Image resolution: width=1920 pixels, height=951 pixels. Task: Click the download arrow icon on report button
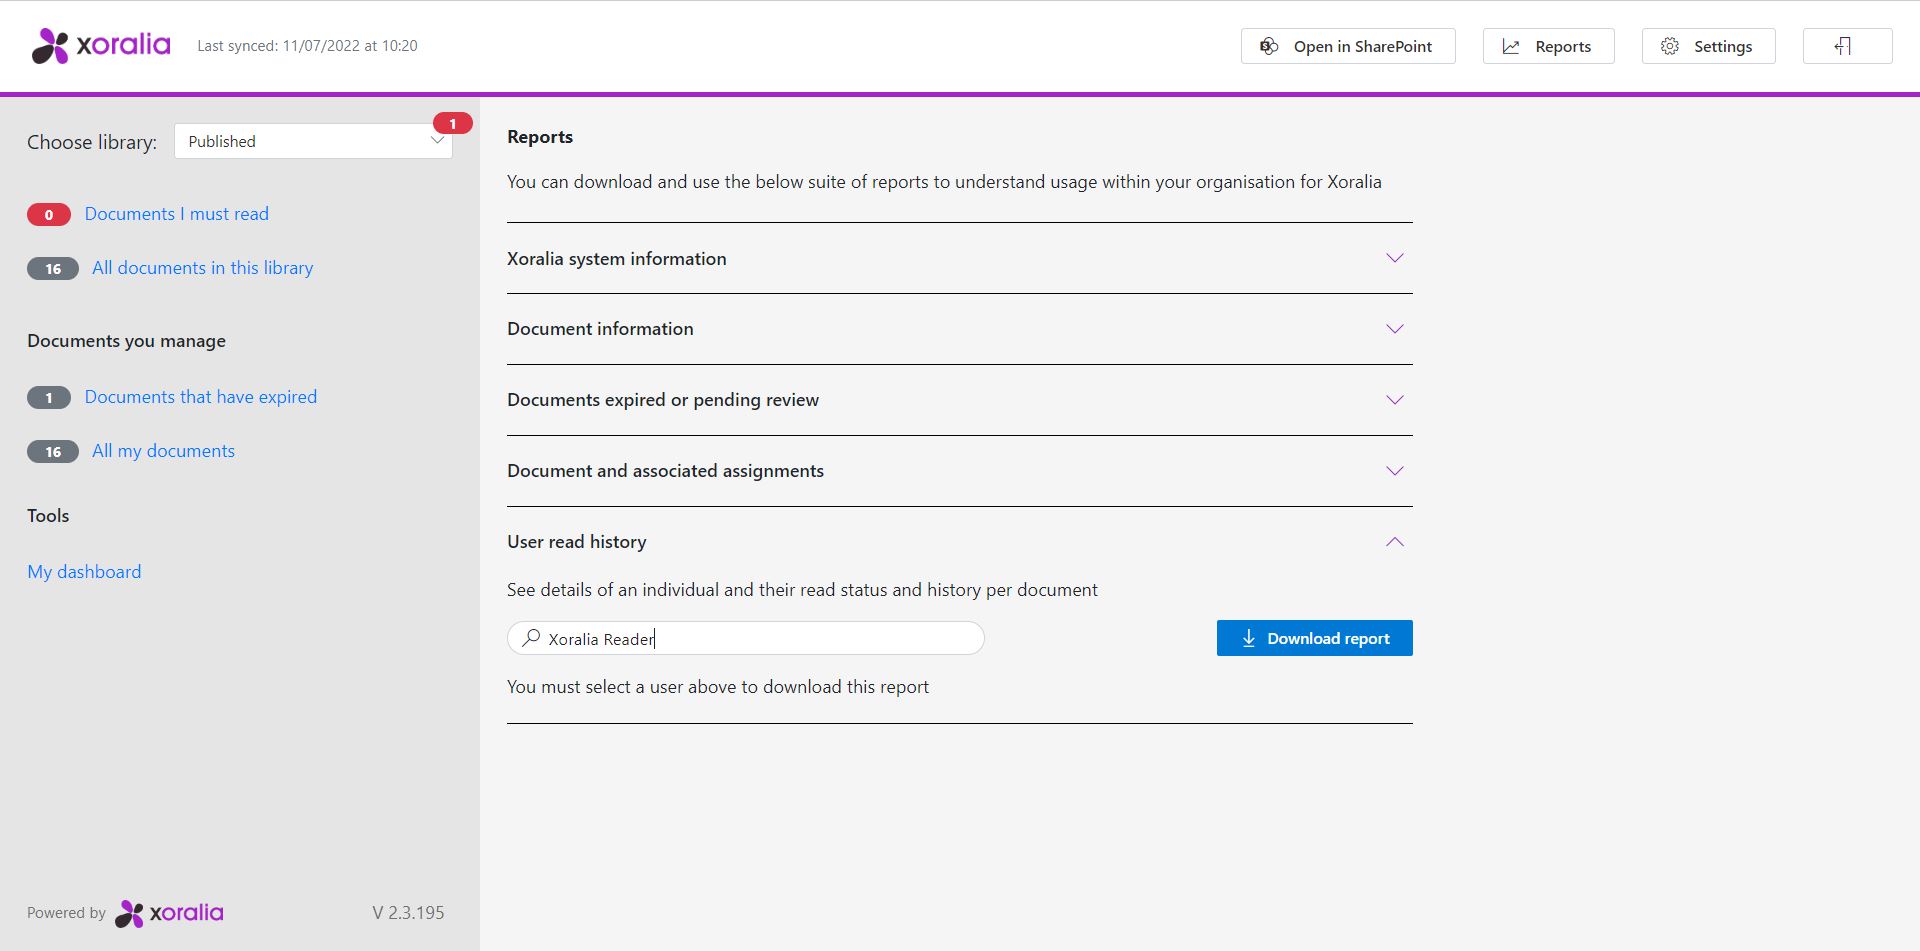pos(1248,638)
